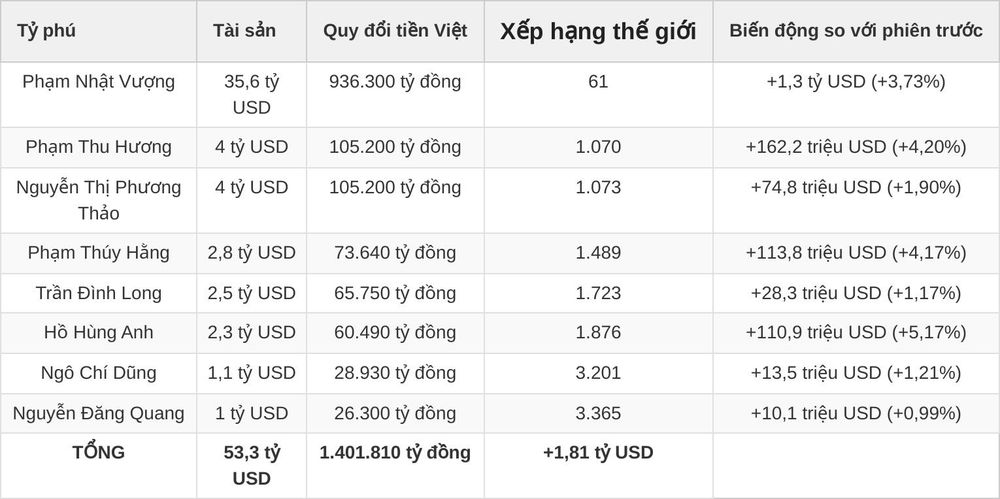Select the '1.401.810 tỷ đồng' total cell
Screen dimensions: 1000x499
click(395, 453)
